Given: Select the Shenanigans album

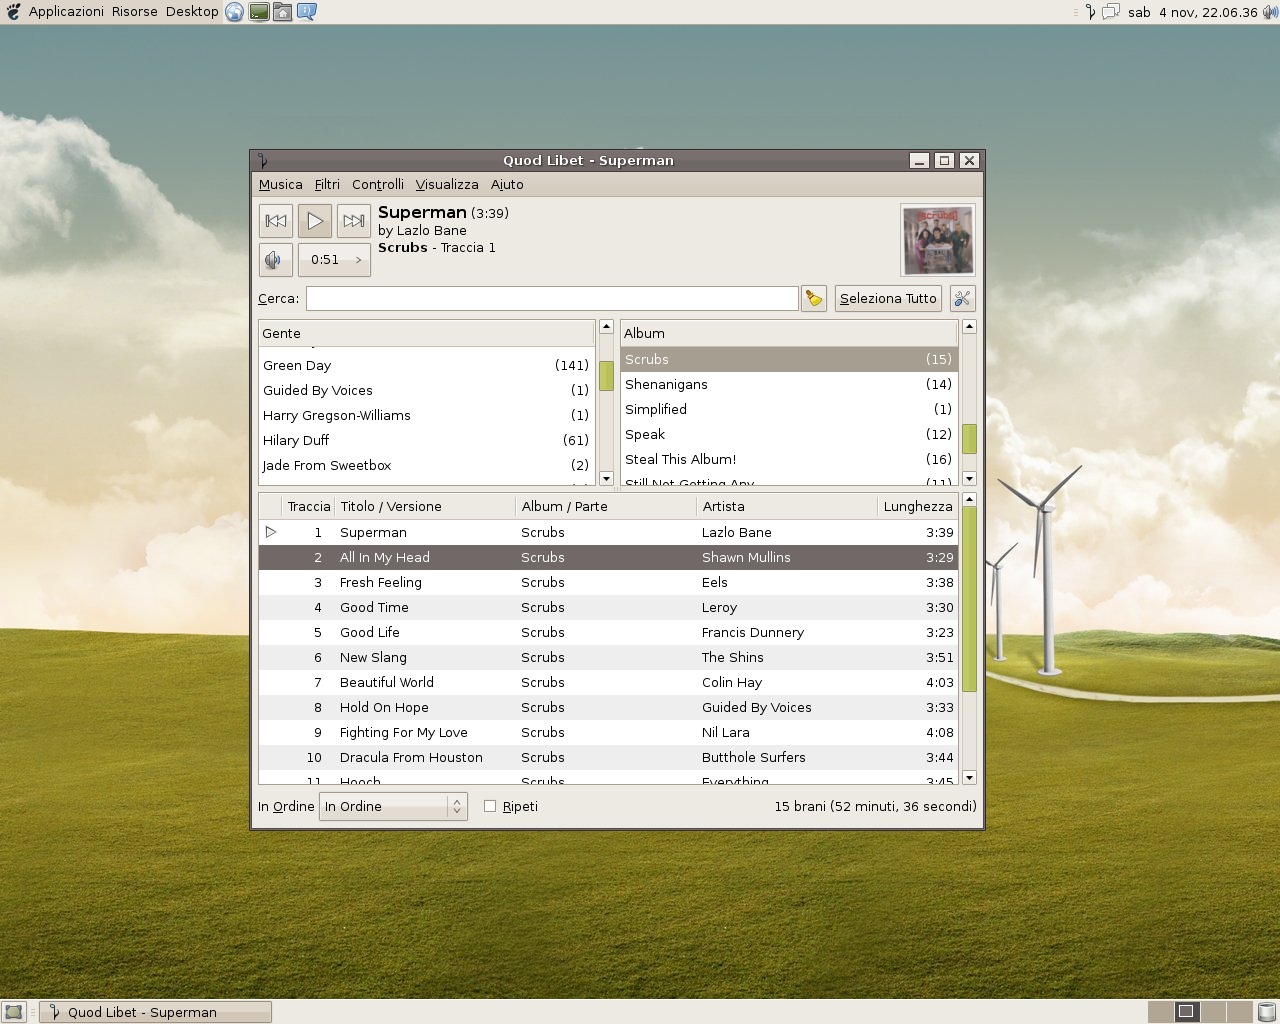Looking at the screenshot, I should coord(789,385).
